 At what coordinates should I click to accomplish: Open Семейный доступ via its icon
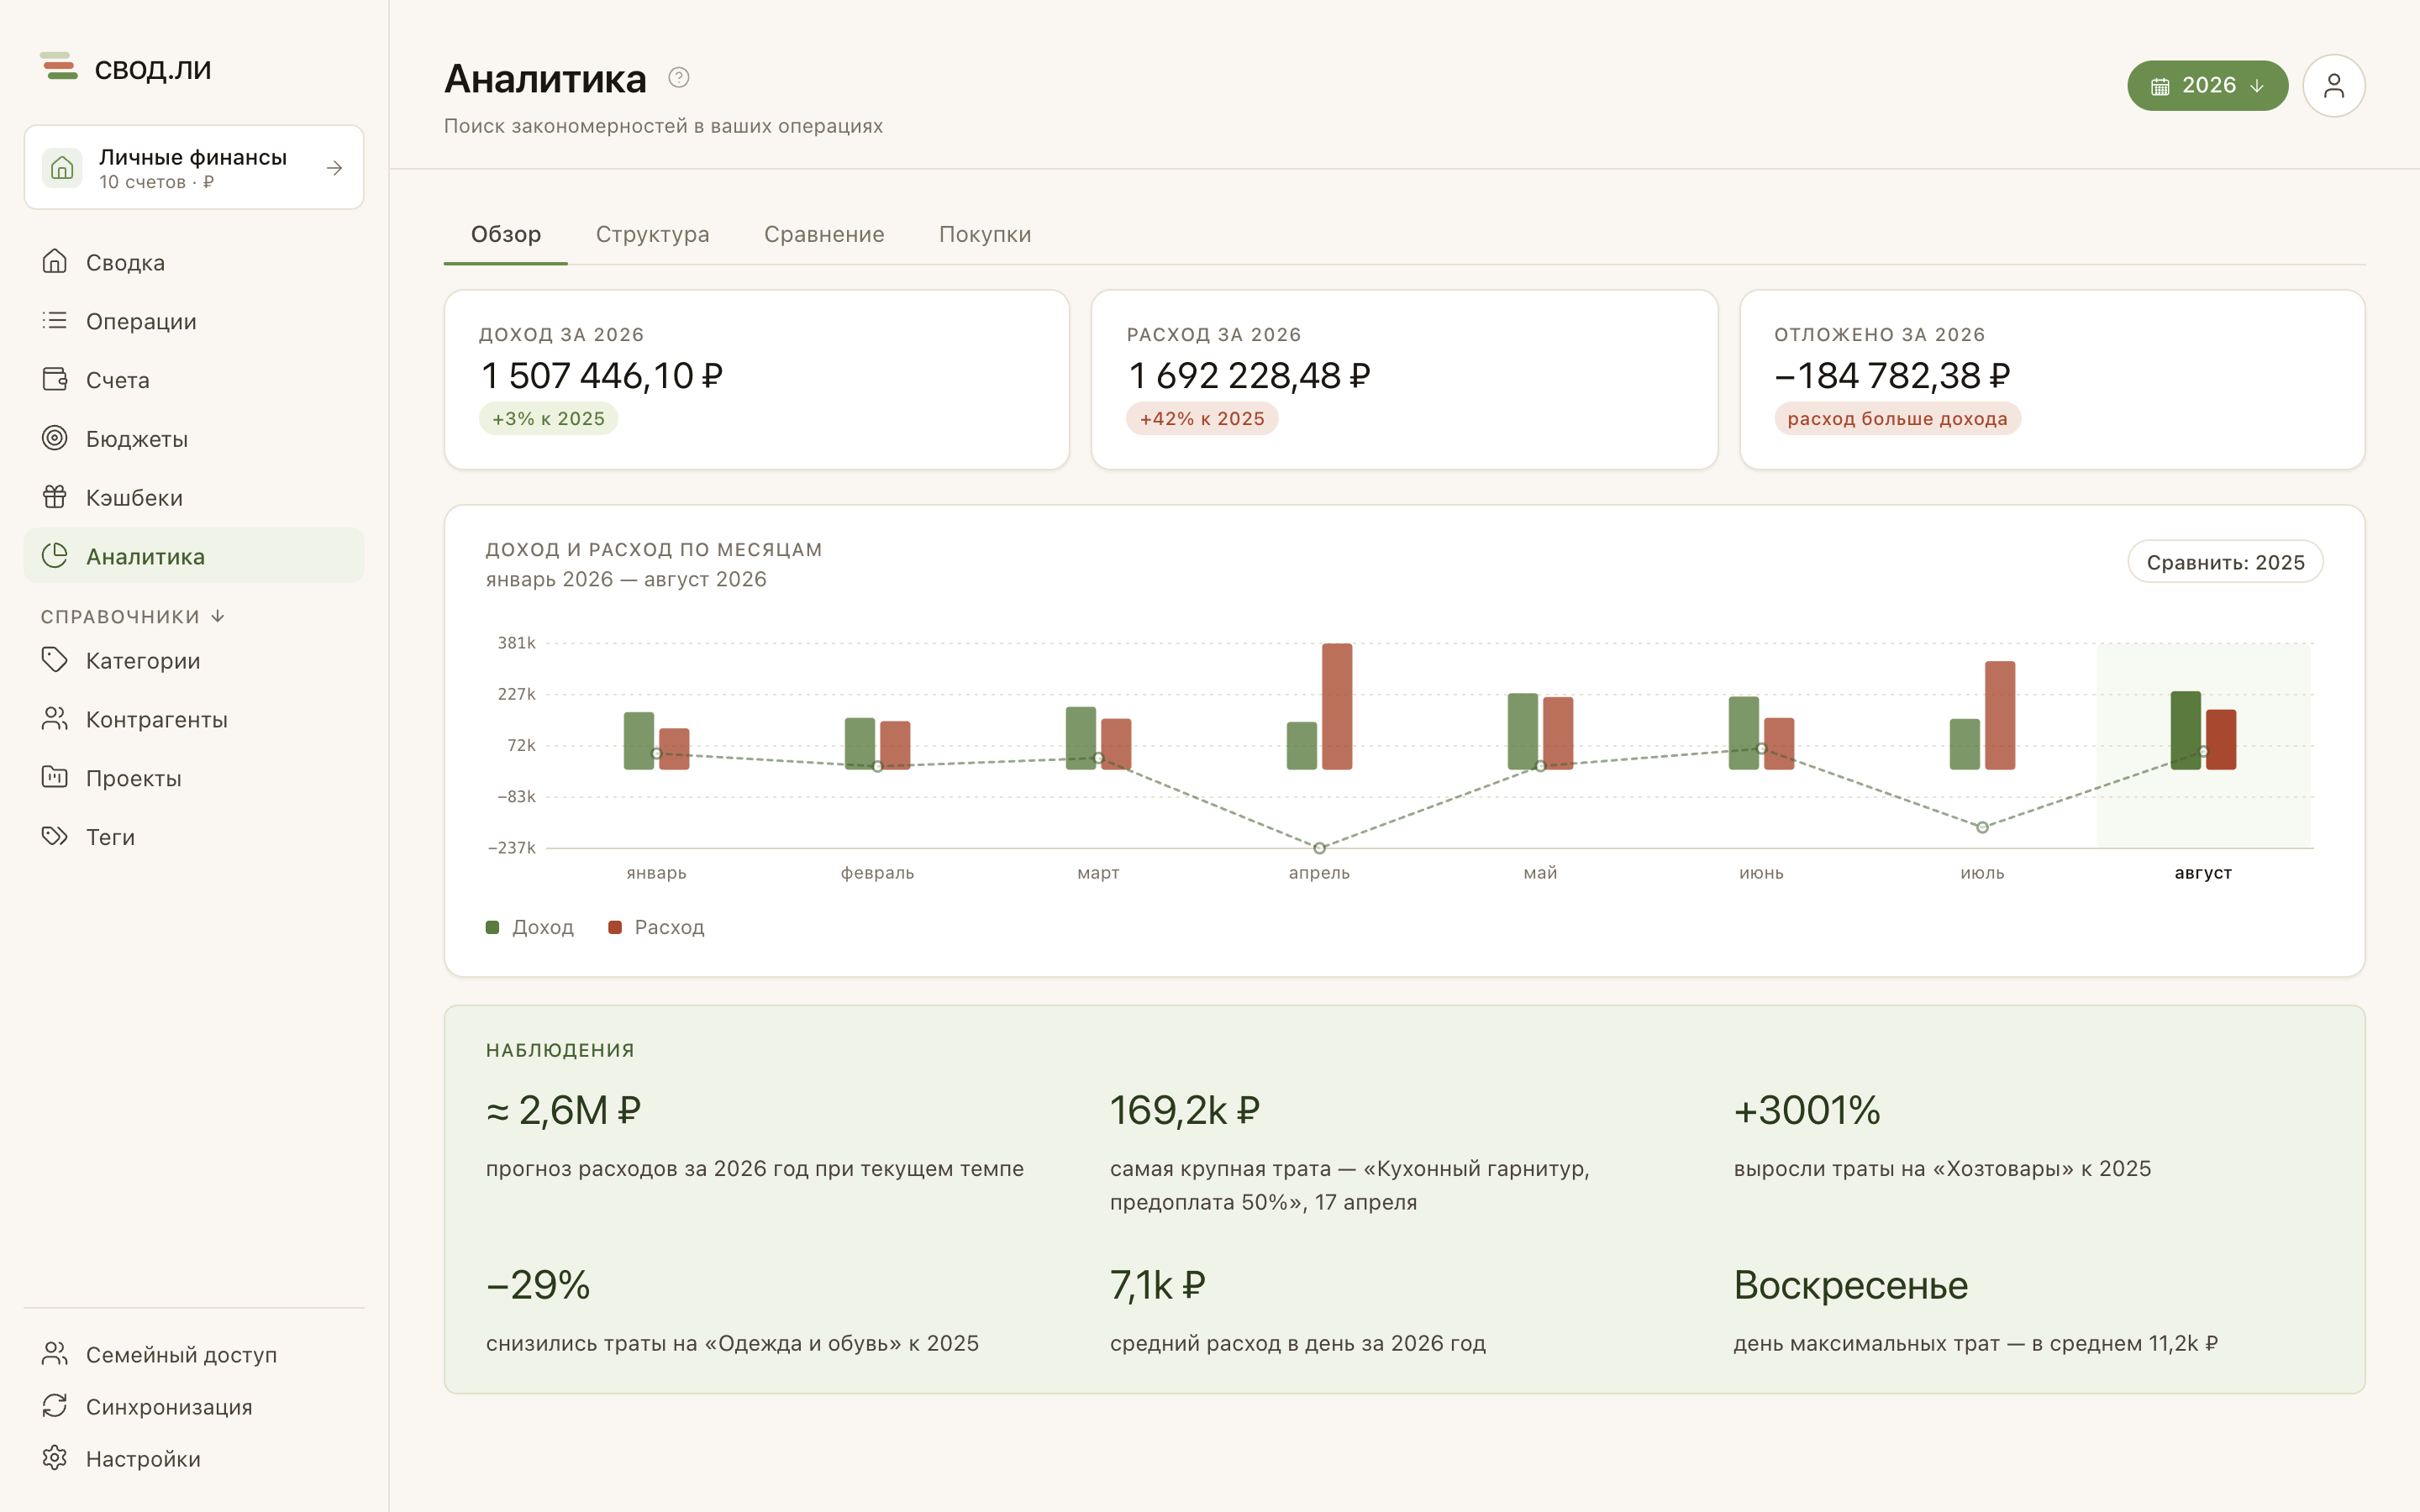(x=55, y=1354)
